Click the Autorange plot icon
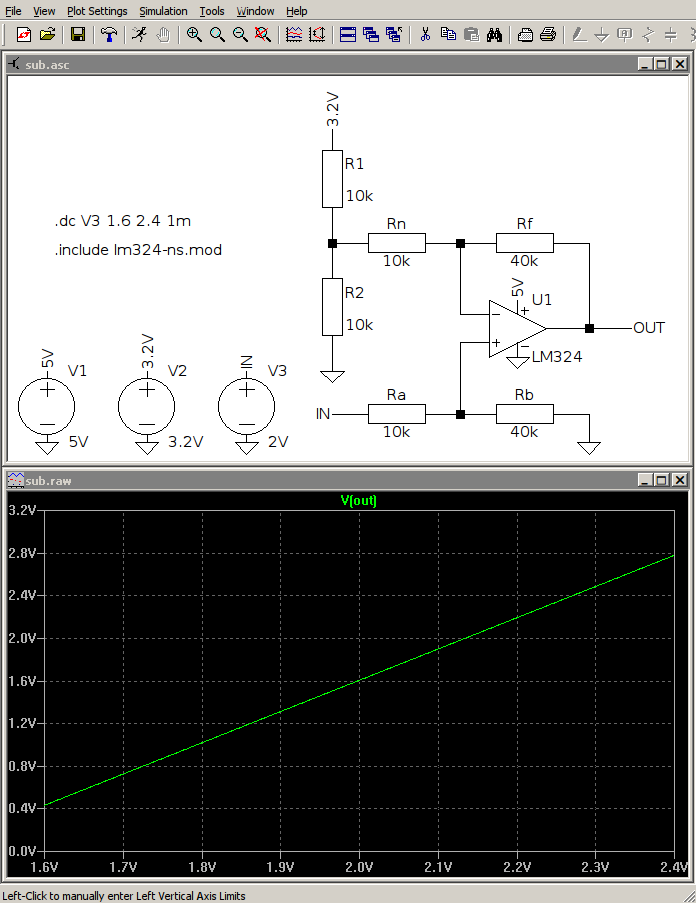 [x=317, y=35]
